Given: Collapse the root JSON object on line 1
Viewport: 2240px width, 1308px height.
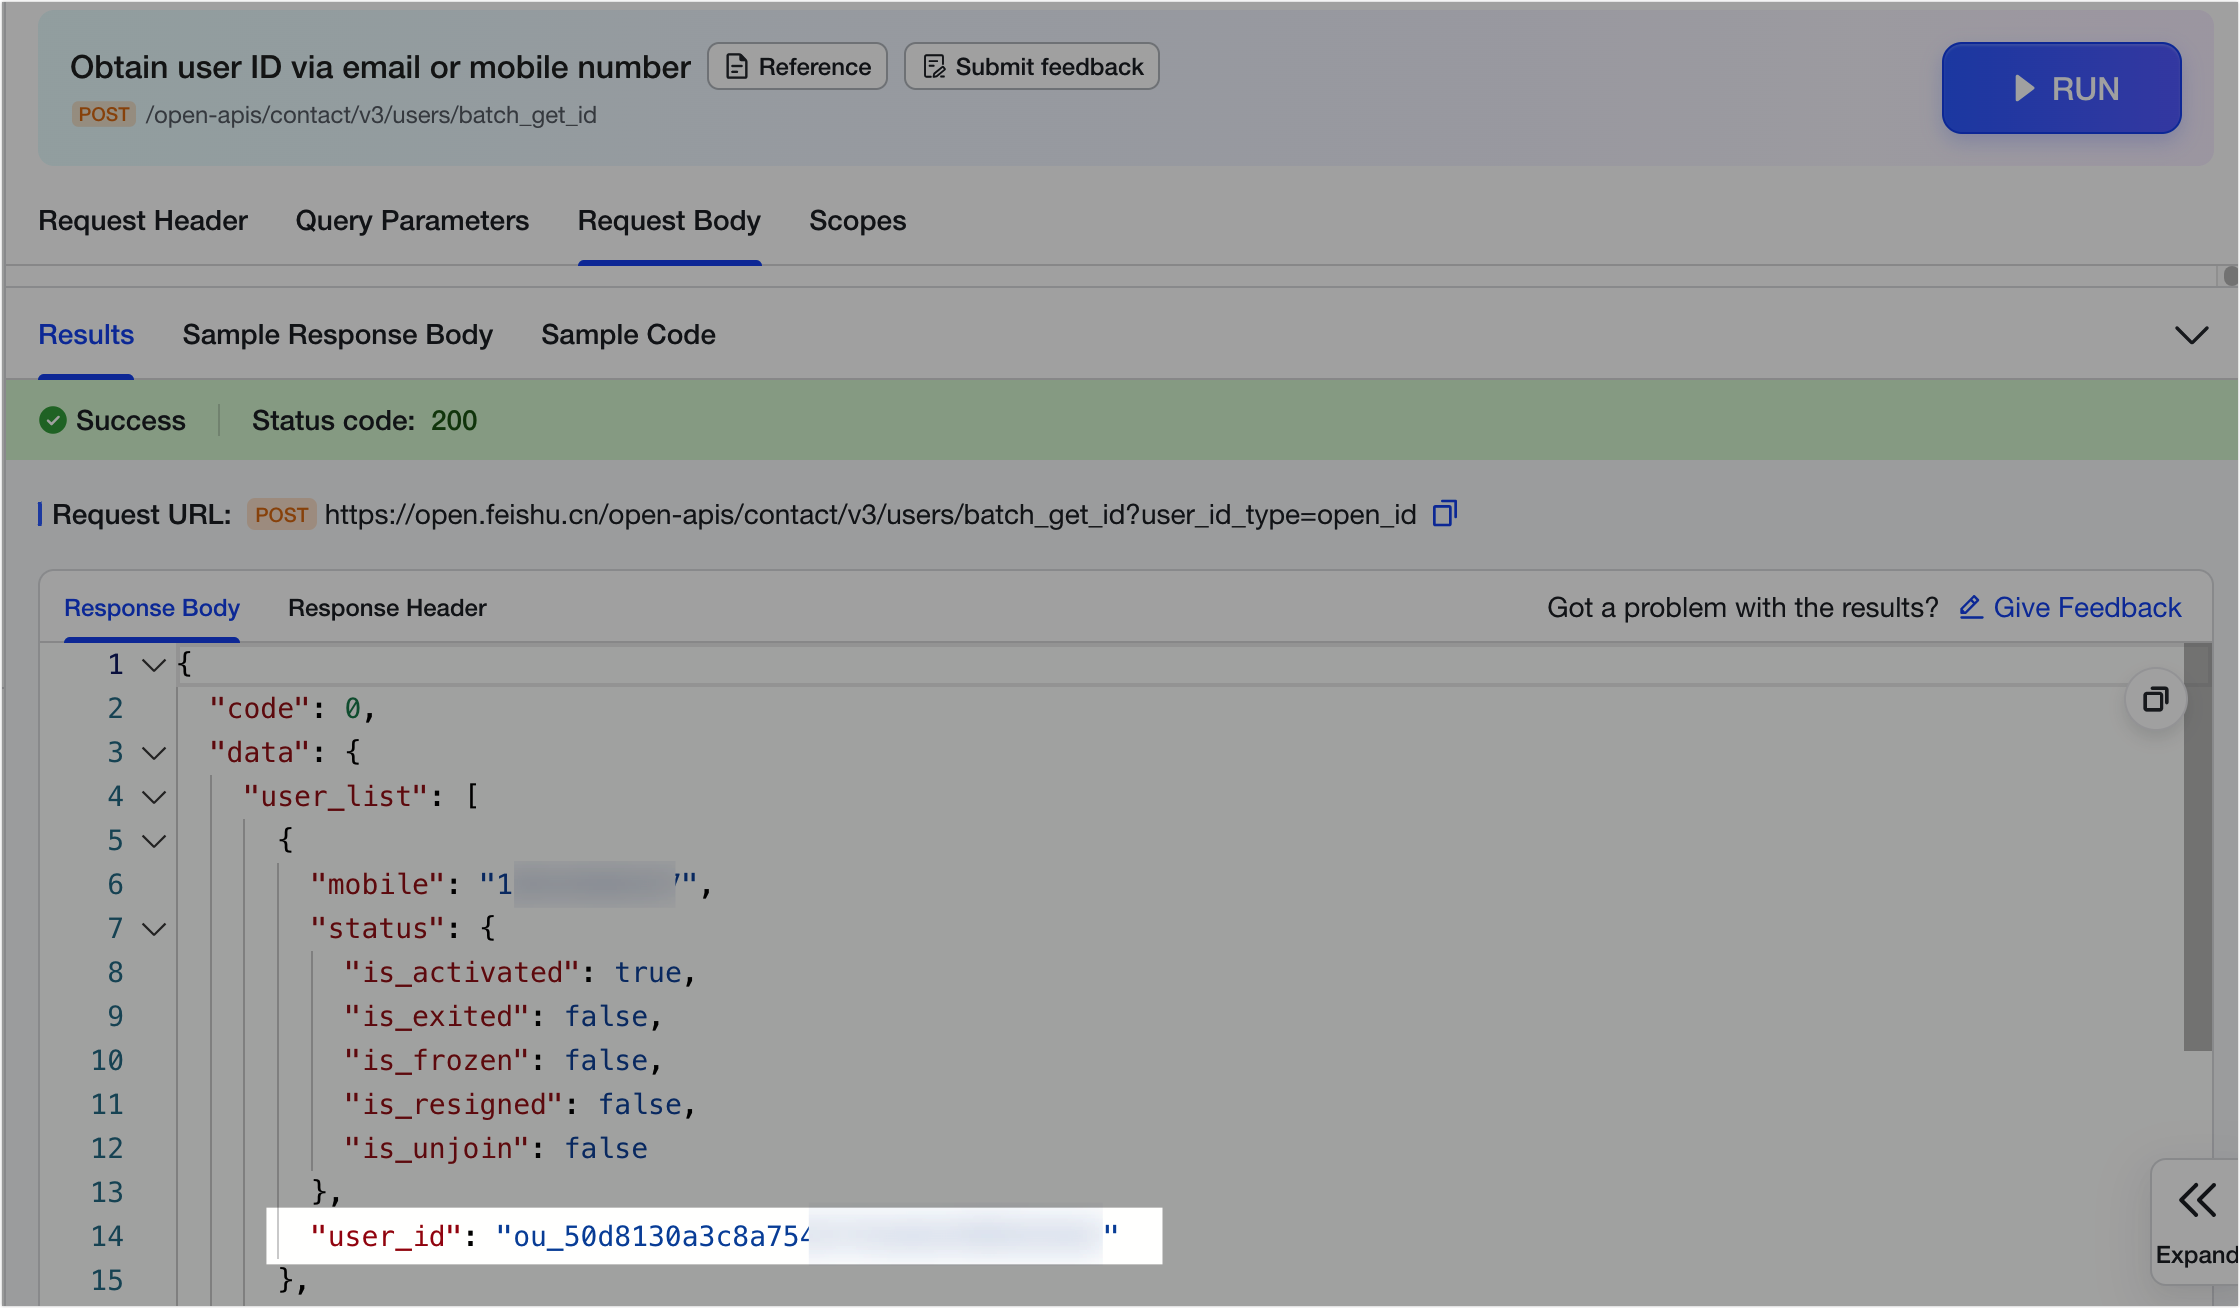Looking at the screenshot, I should point(153,665).
